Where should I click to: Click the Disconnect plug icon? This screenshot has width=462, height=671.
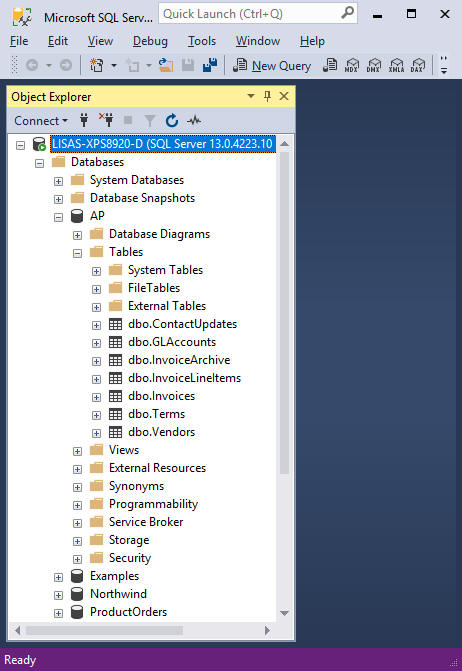[x=106, y=120]
